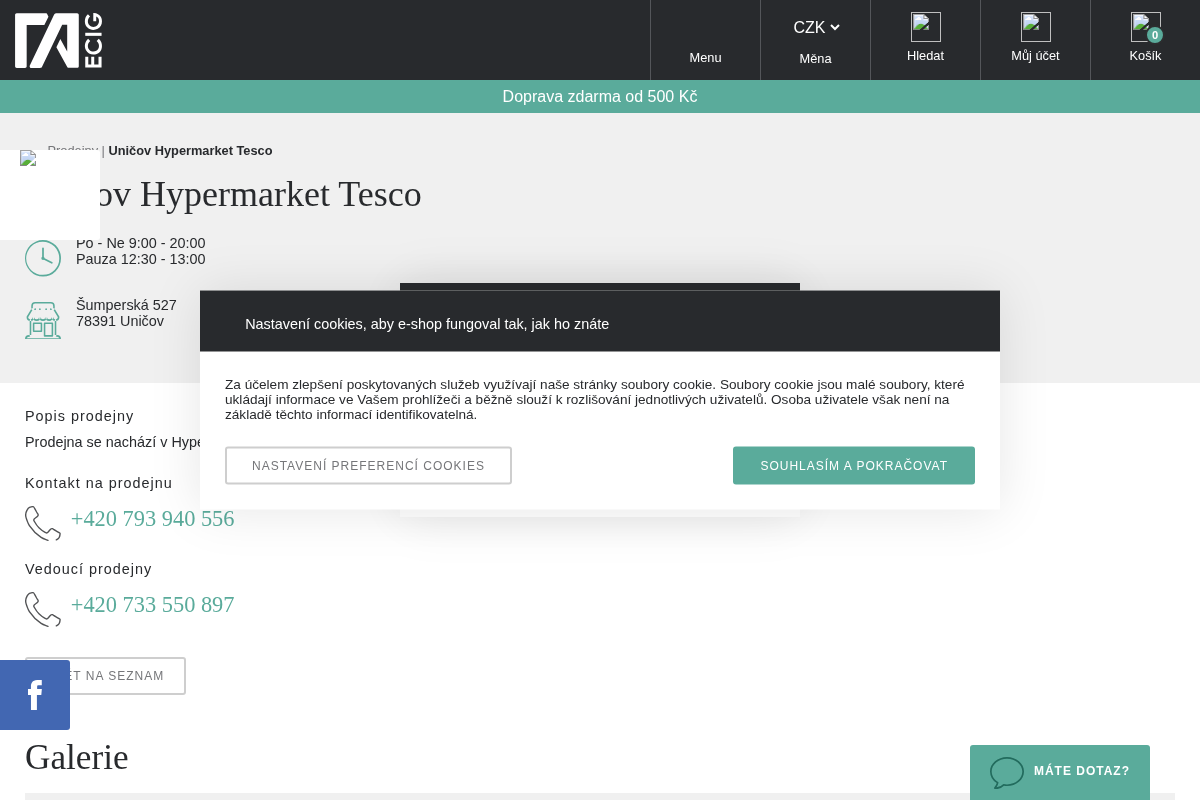Call manager number +420 733 550 897
This screenshot has width=1200, height=800.
[153, 605]
